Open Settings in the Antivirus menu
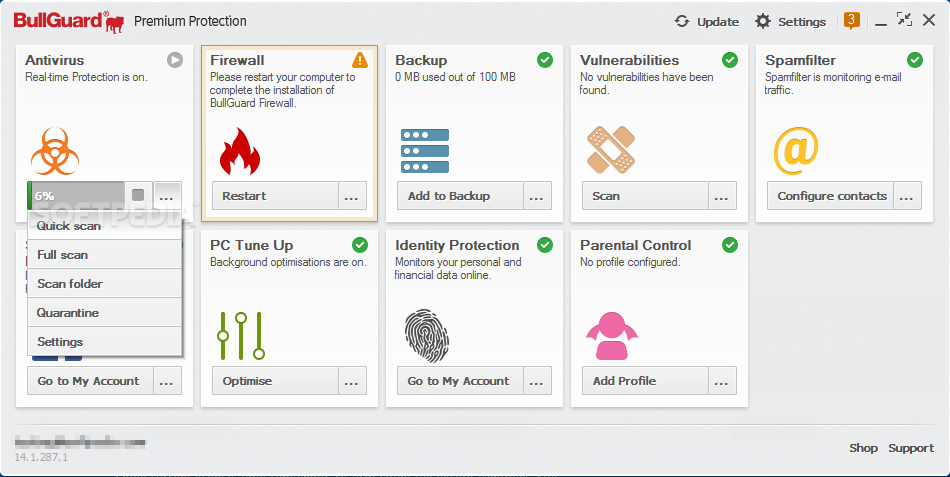This screenshot has width=950, height=477. pos(105,341)
